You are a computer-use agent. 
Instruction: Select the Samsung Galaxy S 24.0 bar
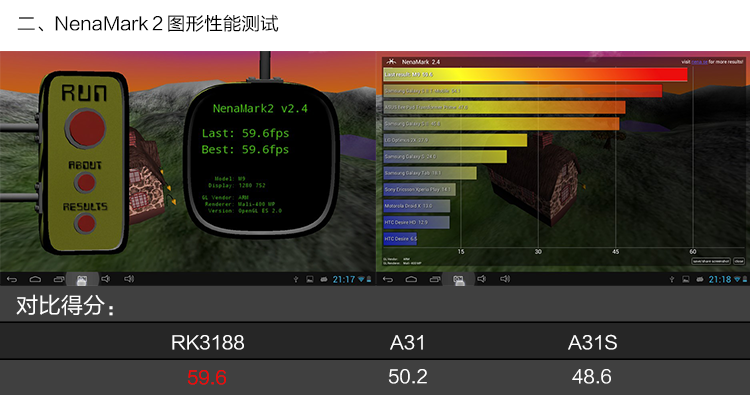pyautogui.click(x=445, y=156)
